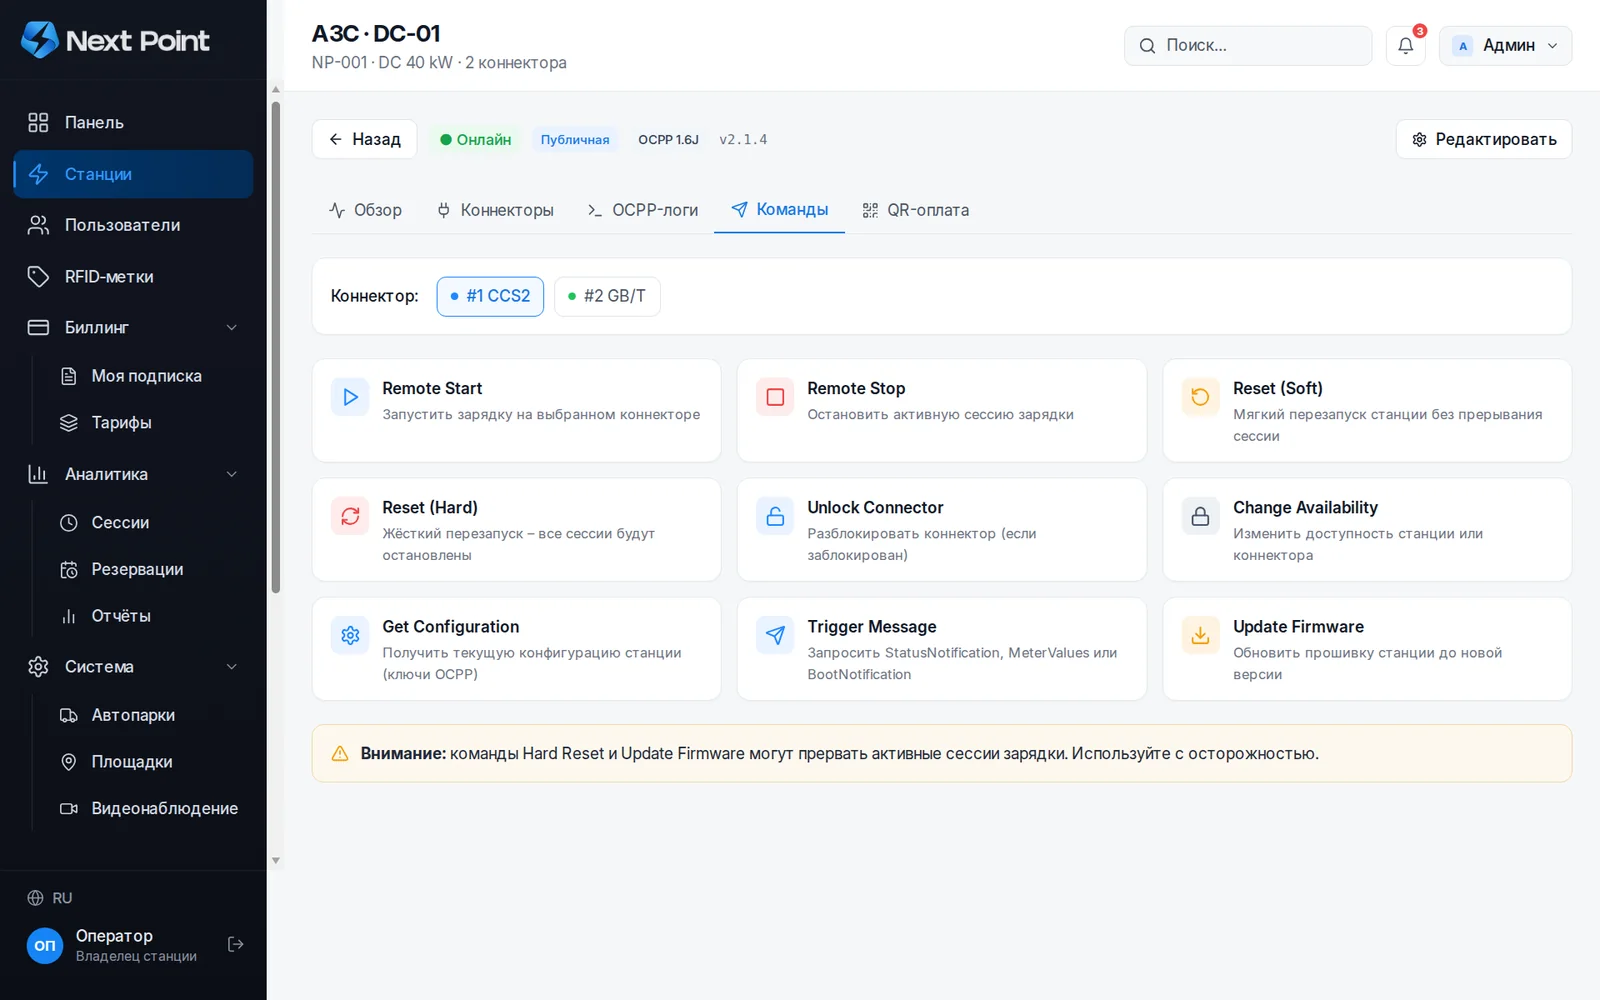Viewport: 1600px width, 1000px height.
Task: Open Пользователи in the sidebar
Action: (x=133, y=225)
